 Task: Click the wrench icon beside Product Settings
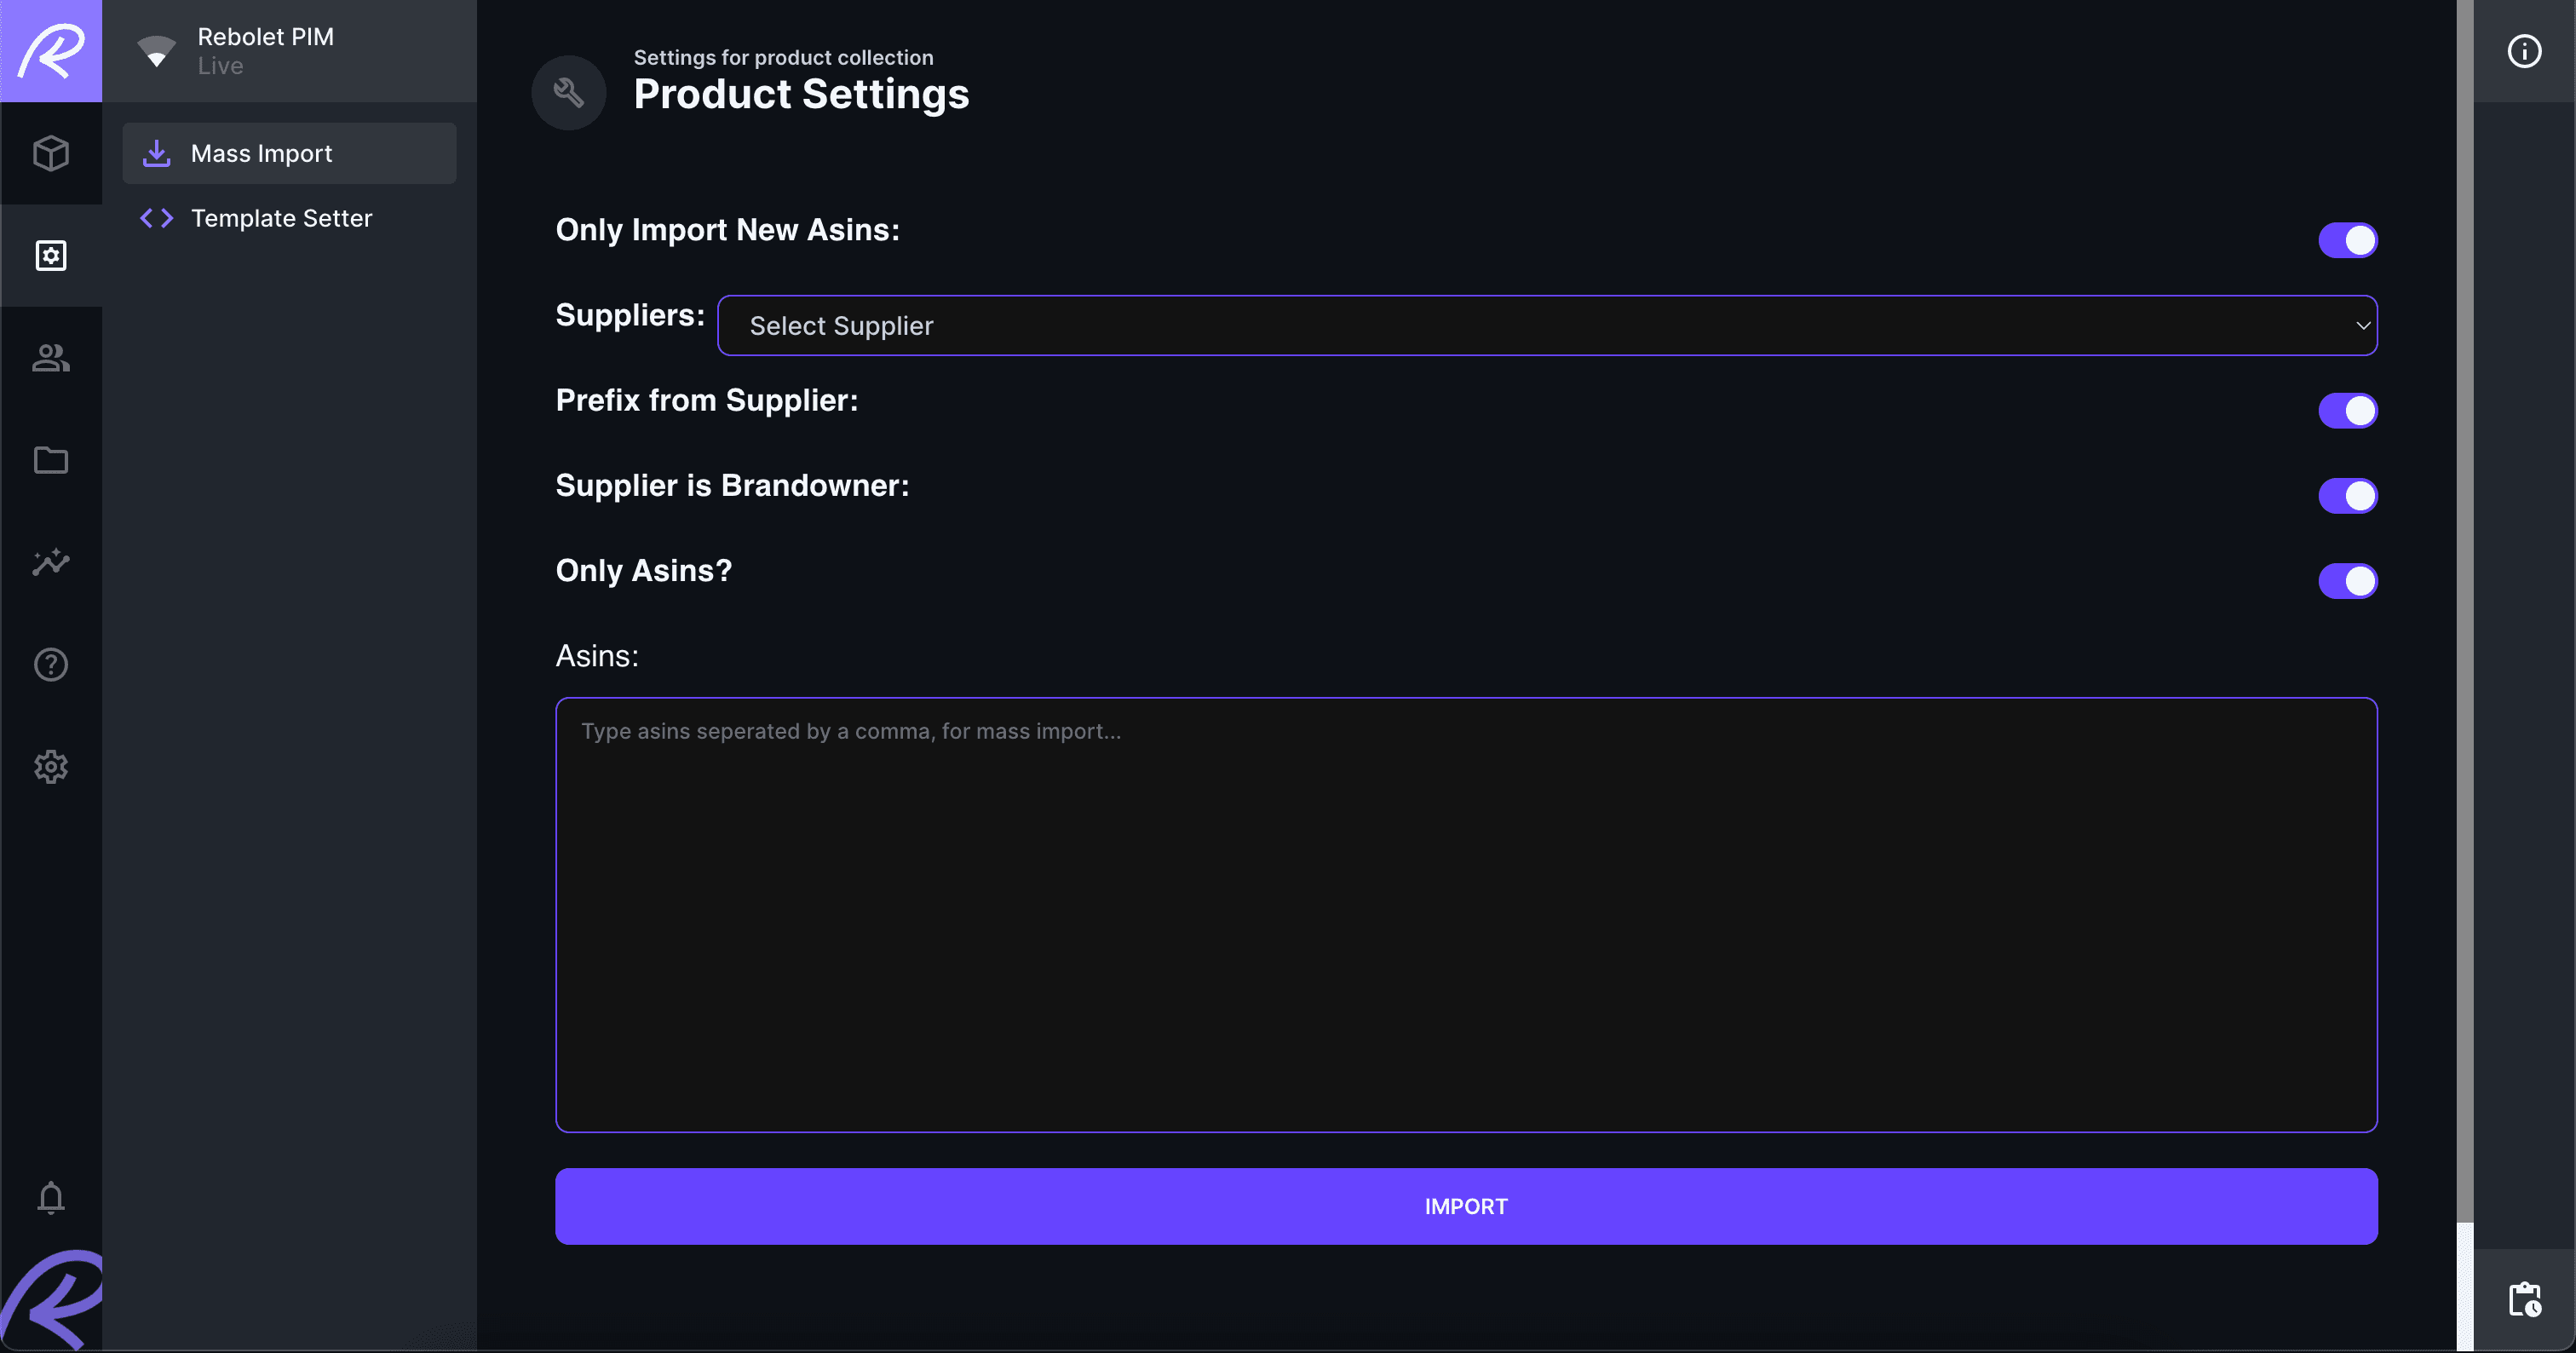point(569,93)
